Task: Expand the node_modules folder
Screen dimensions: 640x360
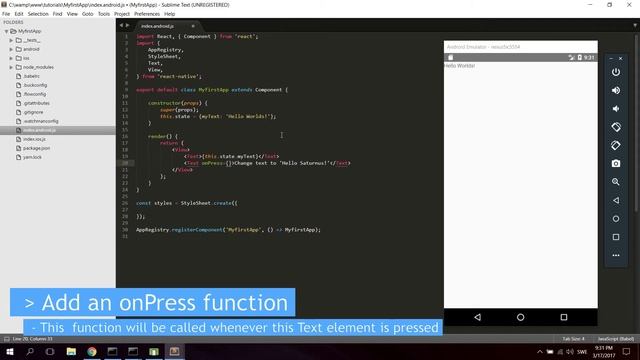Action: click(11, 67)
